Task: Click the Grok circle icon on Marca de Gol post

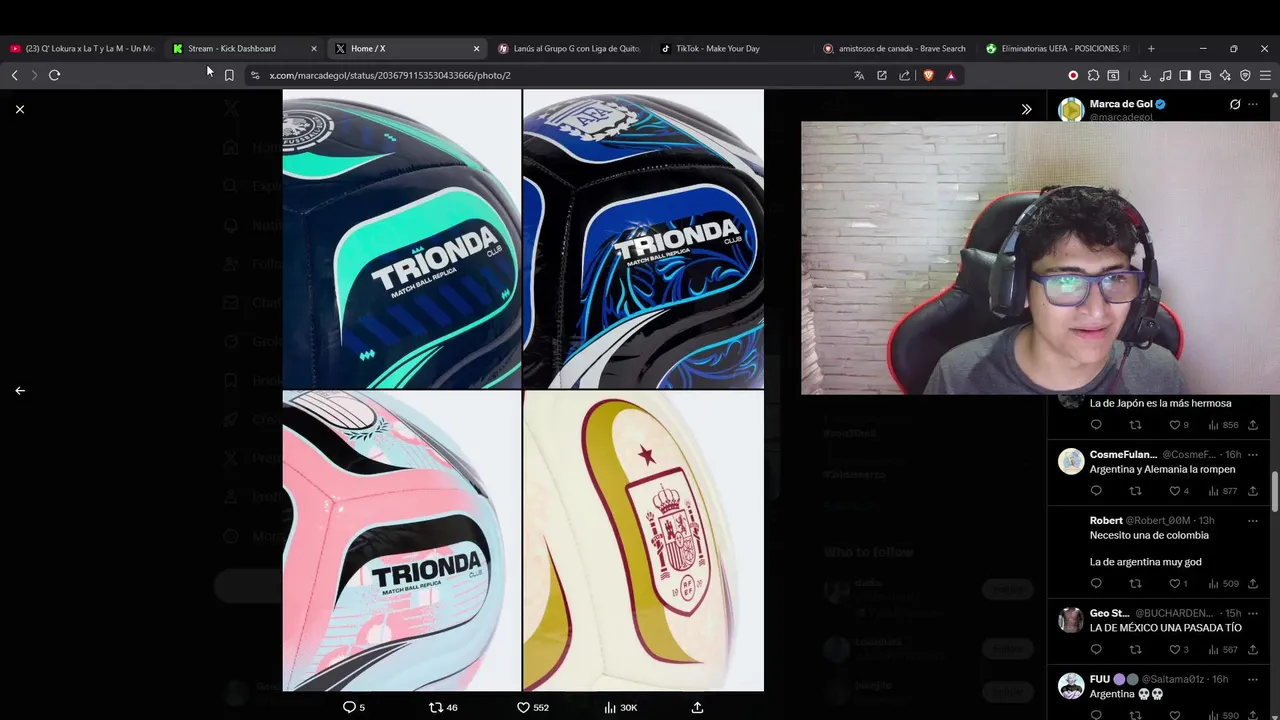Action: (1235, 104)
